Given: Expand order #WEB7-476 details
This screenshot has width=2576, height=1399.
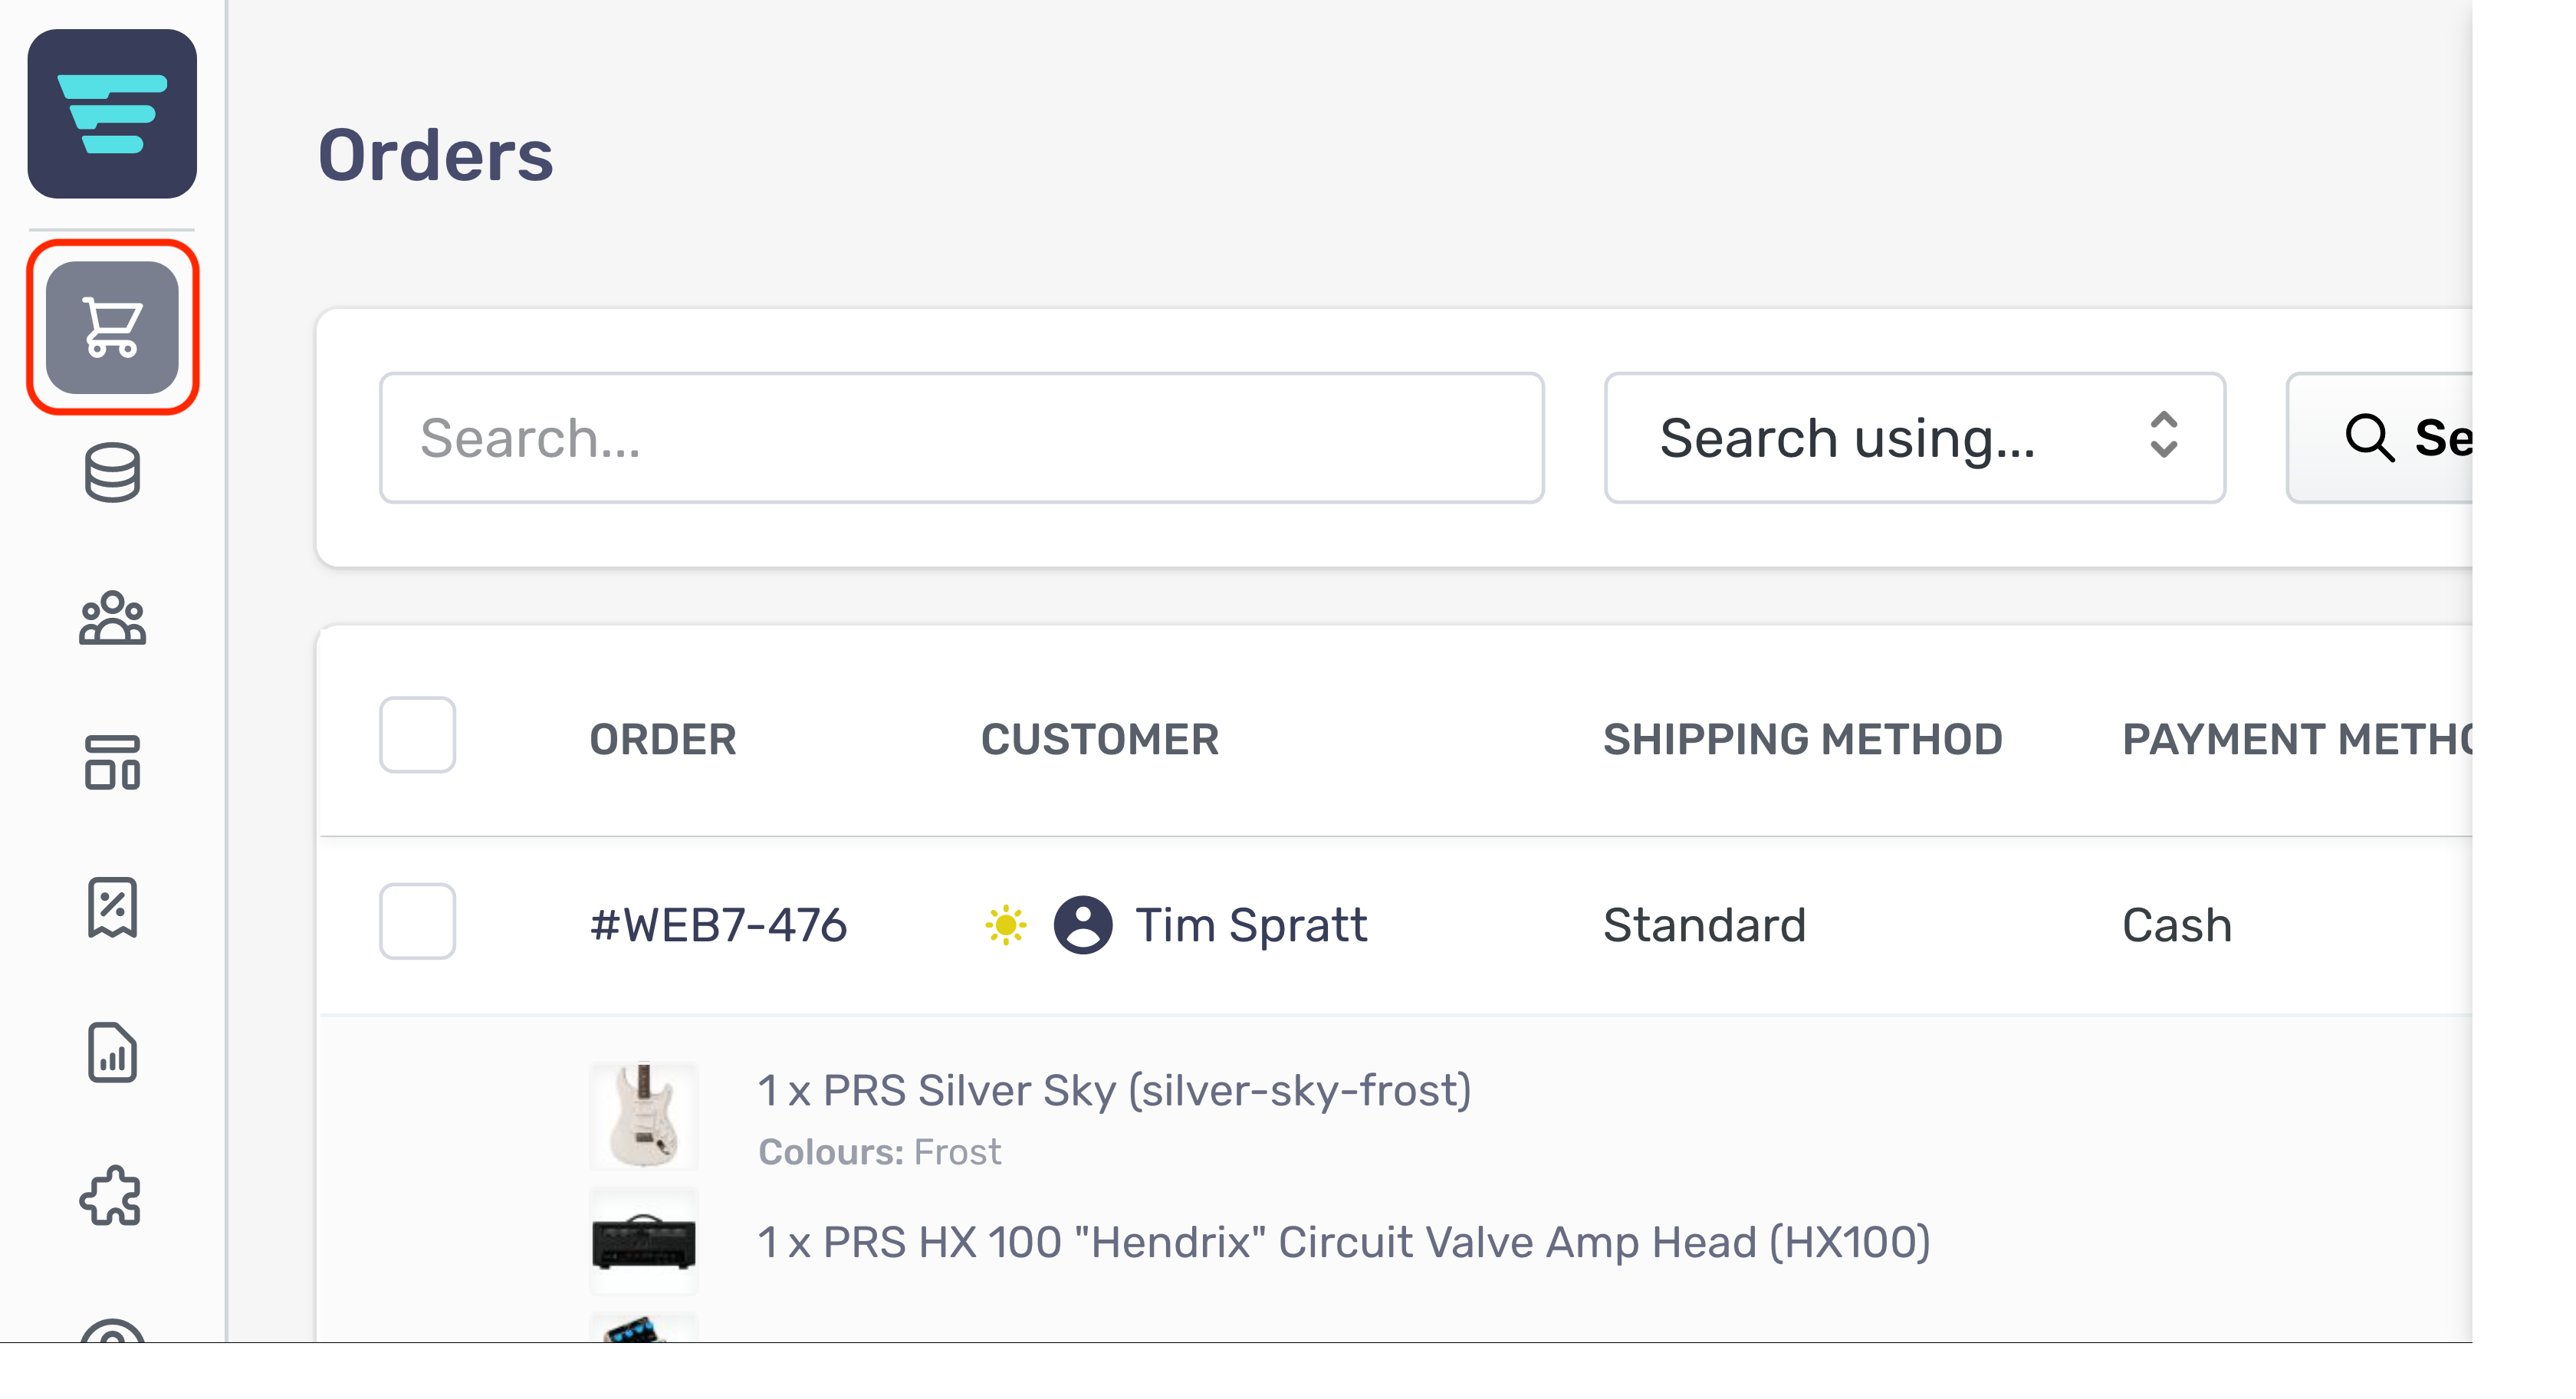Looking at the screenshot, I should 719,925.
